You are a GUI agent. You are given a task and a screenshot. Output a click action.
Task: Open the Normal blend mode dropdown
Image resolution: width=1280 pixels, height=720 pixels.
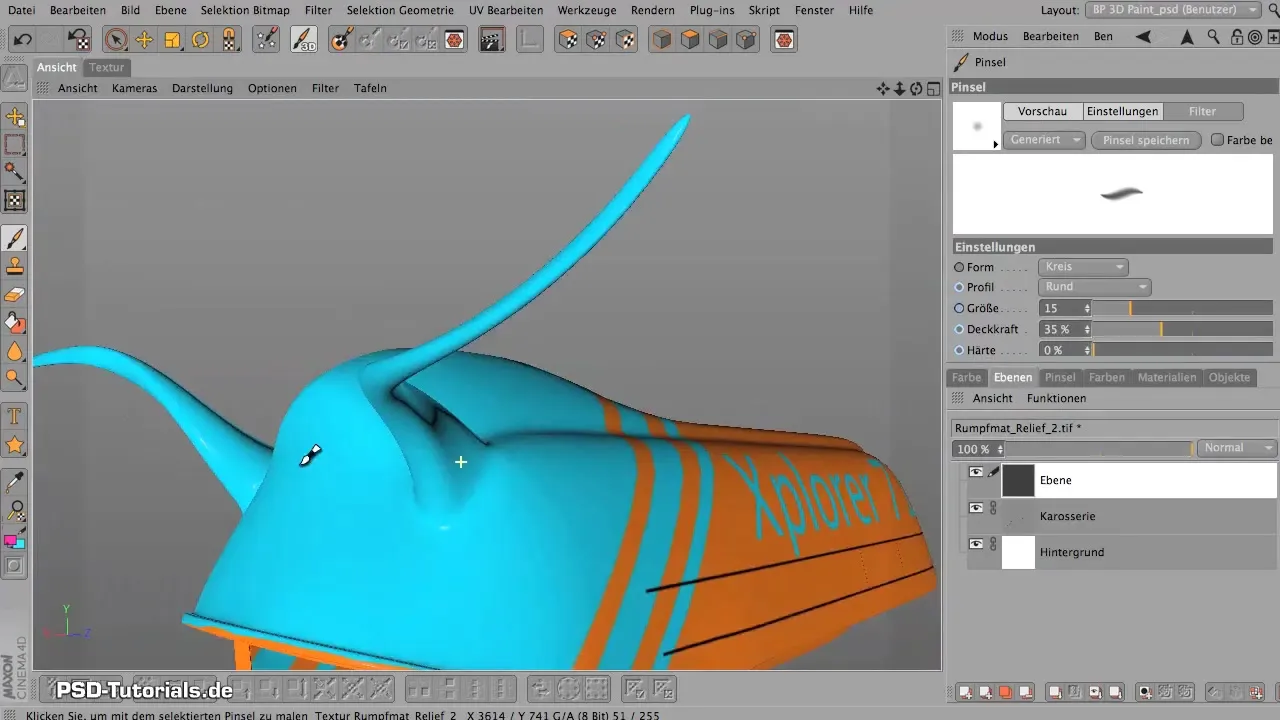[1237, 448]
